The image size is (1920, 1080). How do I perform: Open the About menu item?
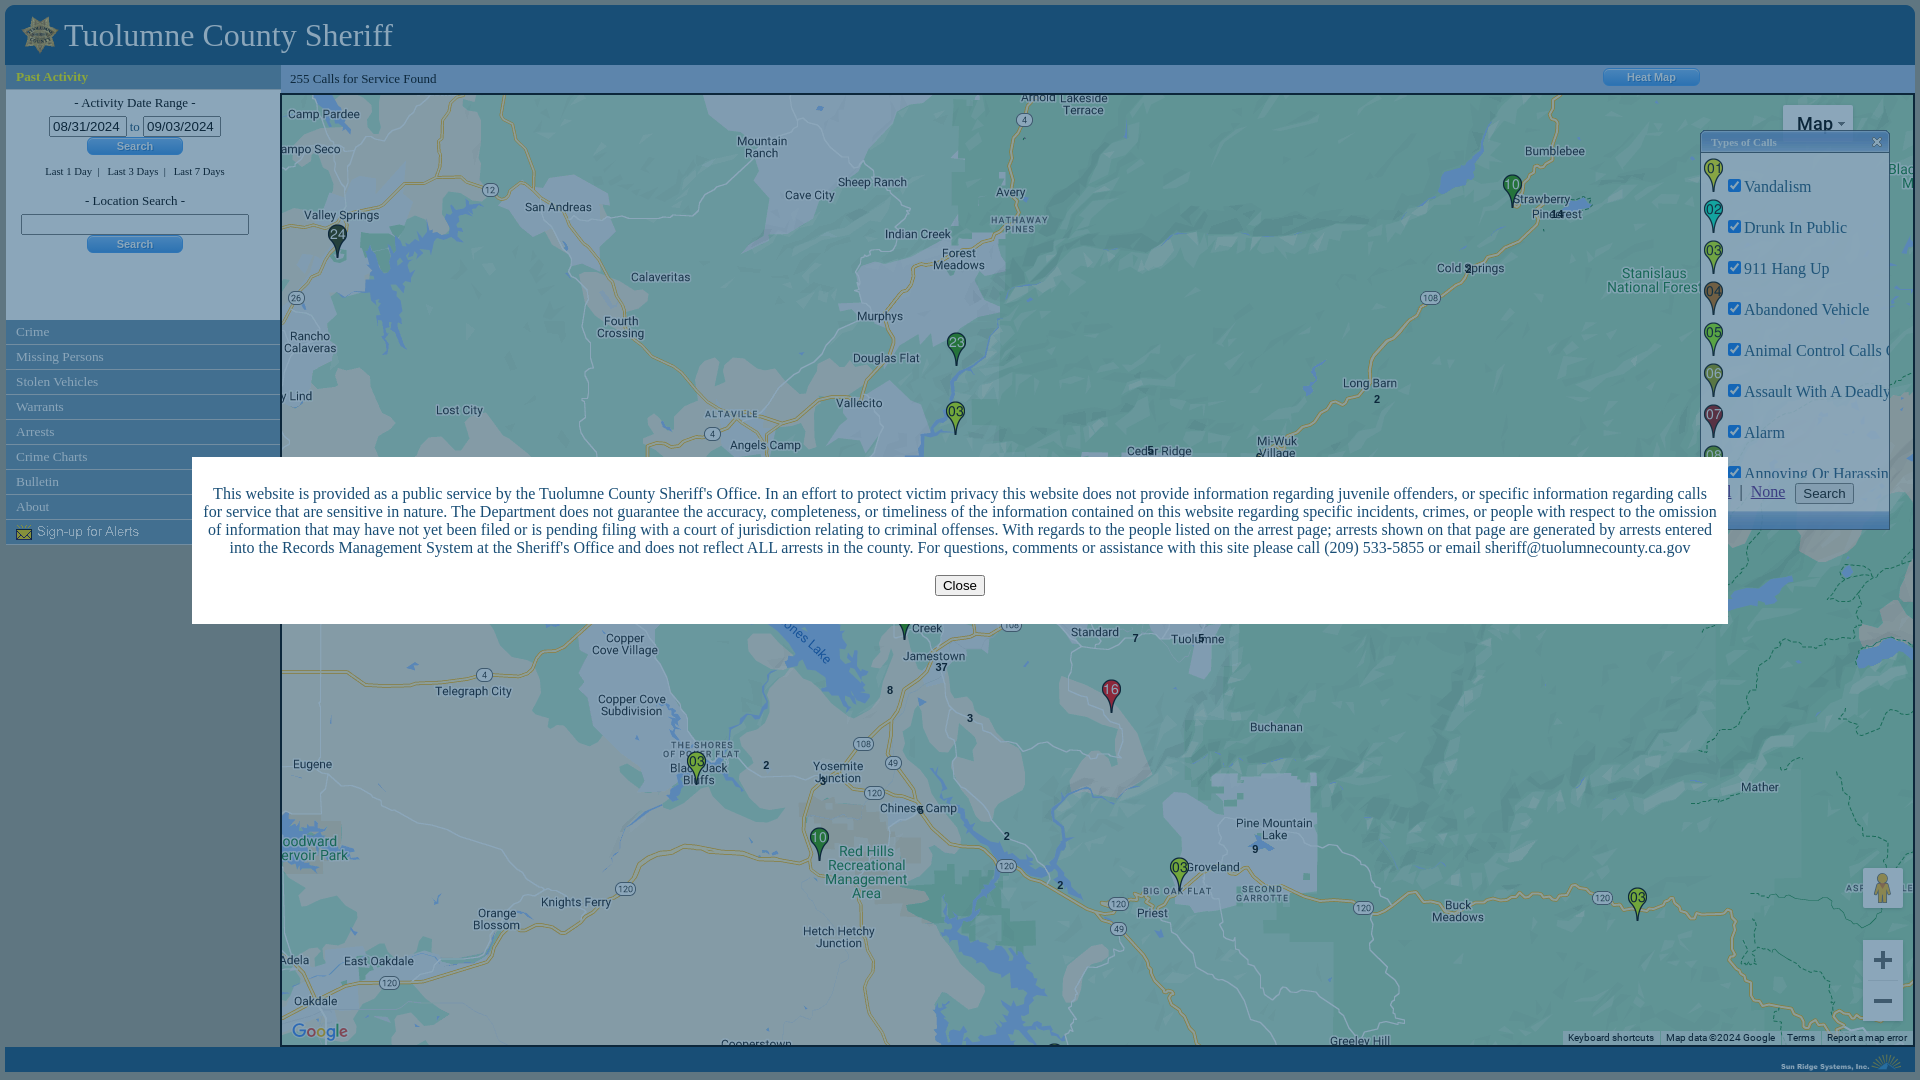tap(100, 507)
